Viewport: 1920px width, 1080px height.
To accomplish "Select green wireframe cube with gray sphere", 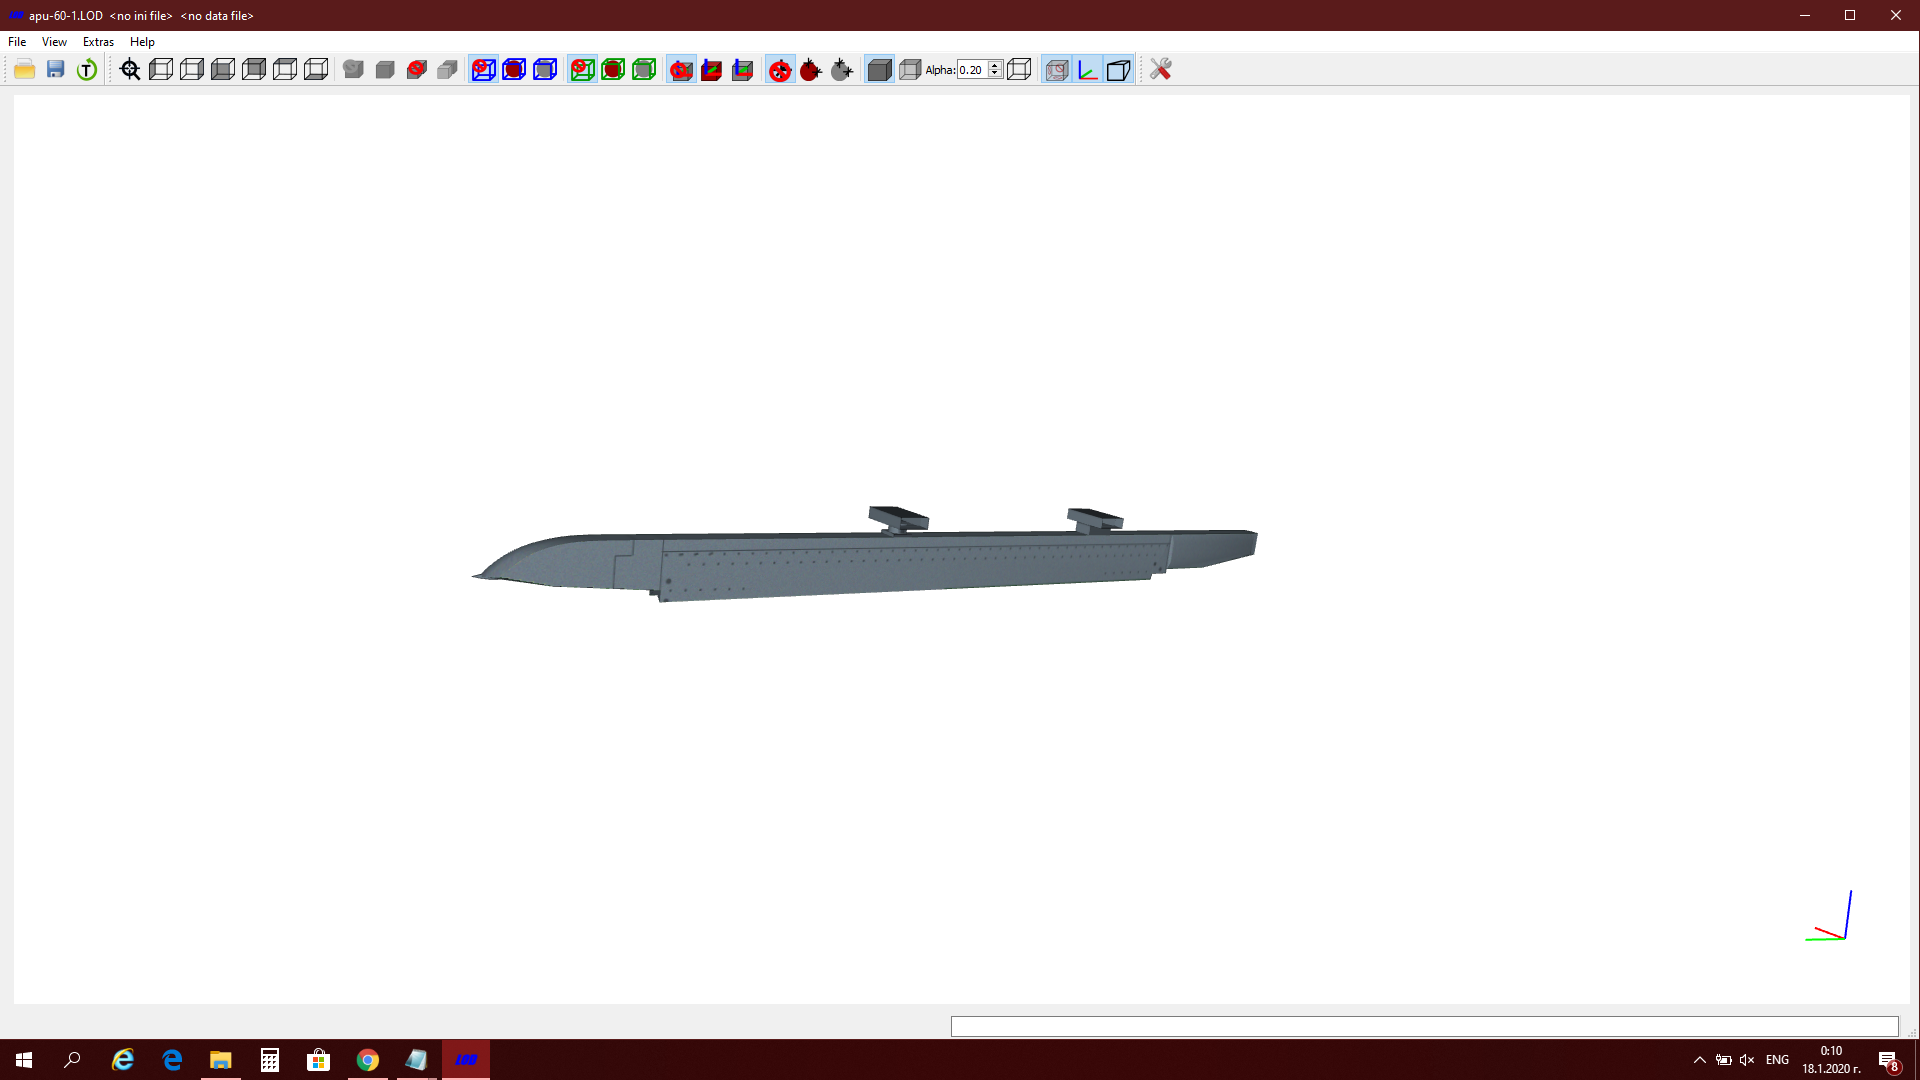I will 644,69.
